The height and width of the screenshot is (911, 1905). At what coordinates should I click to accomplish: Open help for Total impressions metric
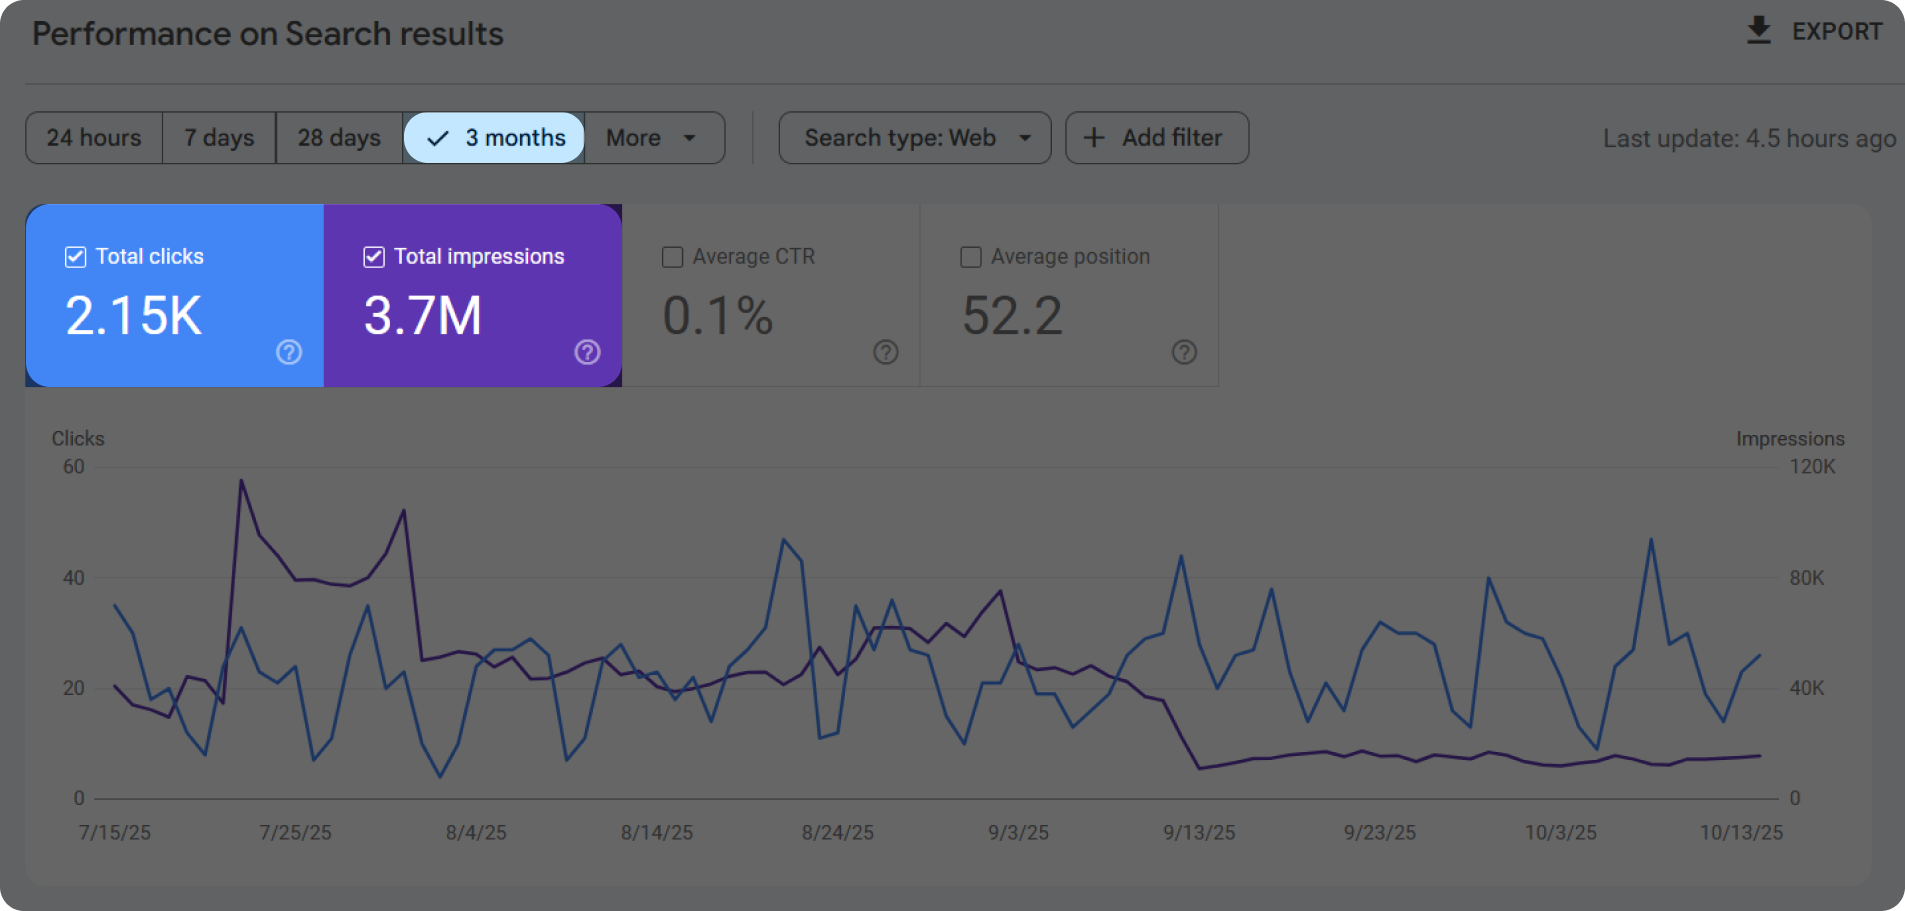[x=587, y=352]
